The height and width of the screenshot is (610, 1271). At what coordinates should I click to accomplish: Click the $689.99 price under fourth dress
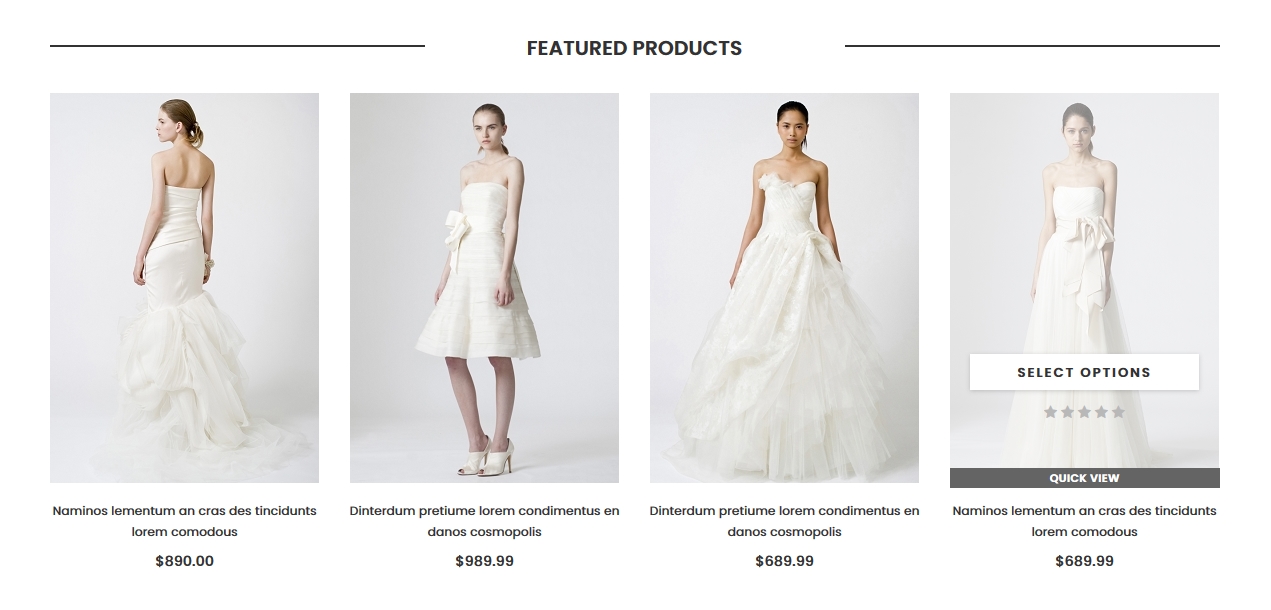click(1084, 561)
